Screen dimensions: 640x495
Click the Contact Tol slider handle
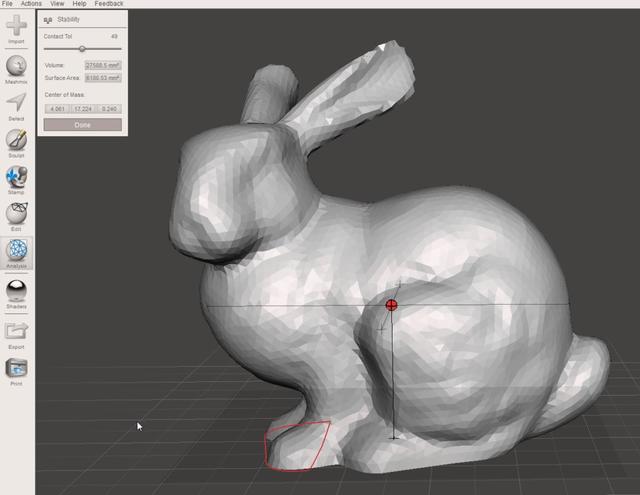coord(82,48)
